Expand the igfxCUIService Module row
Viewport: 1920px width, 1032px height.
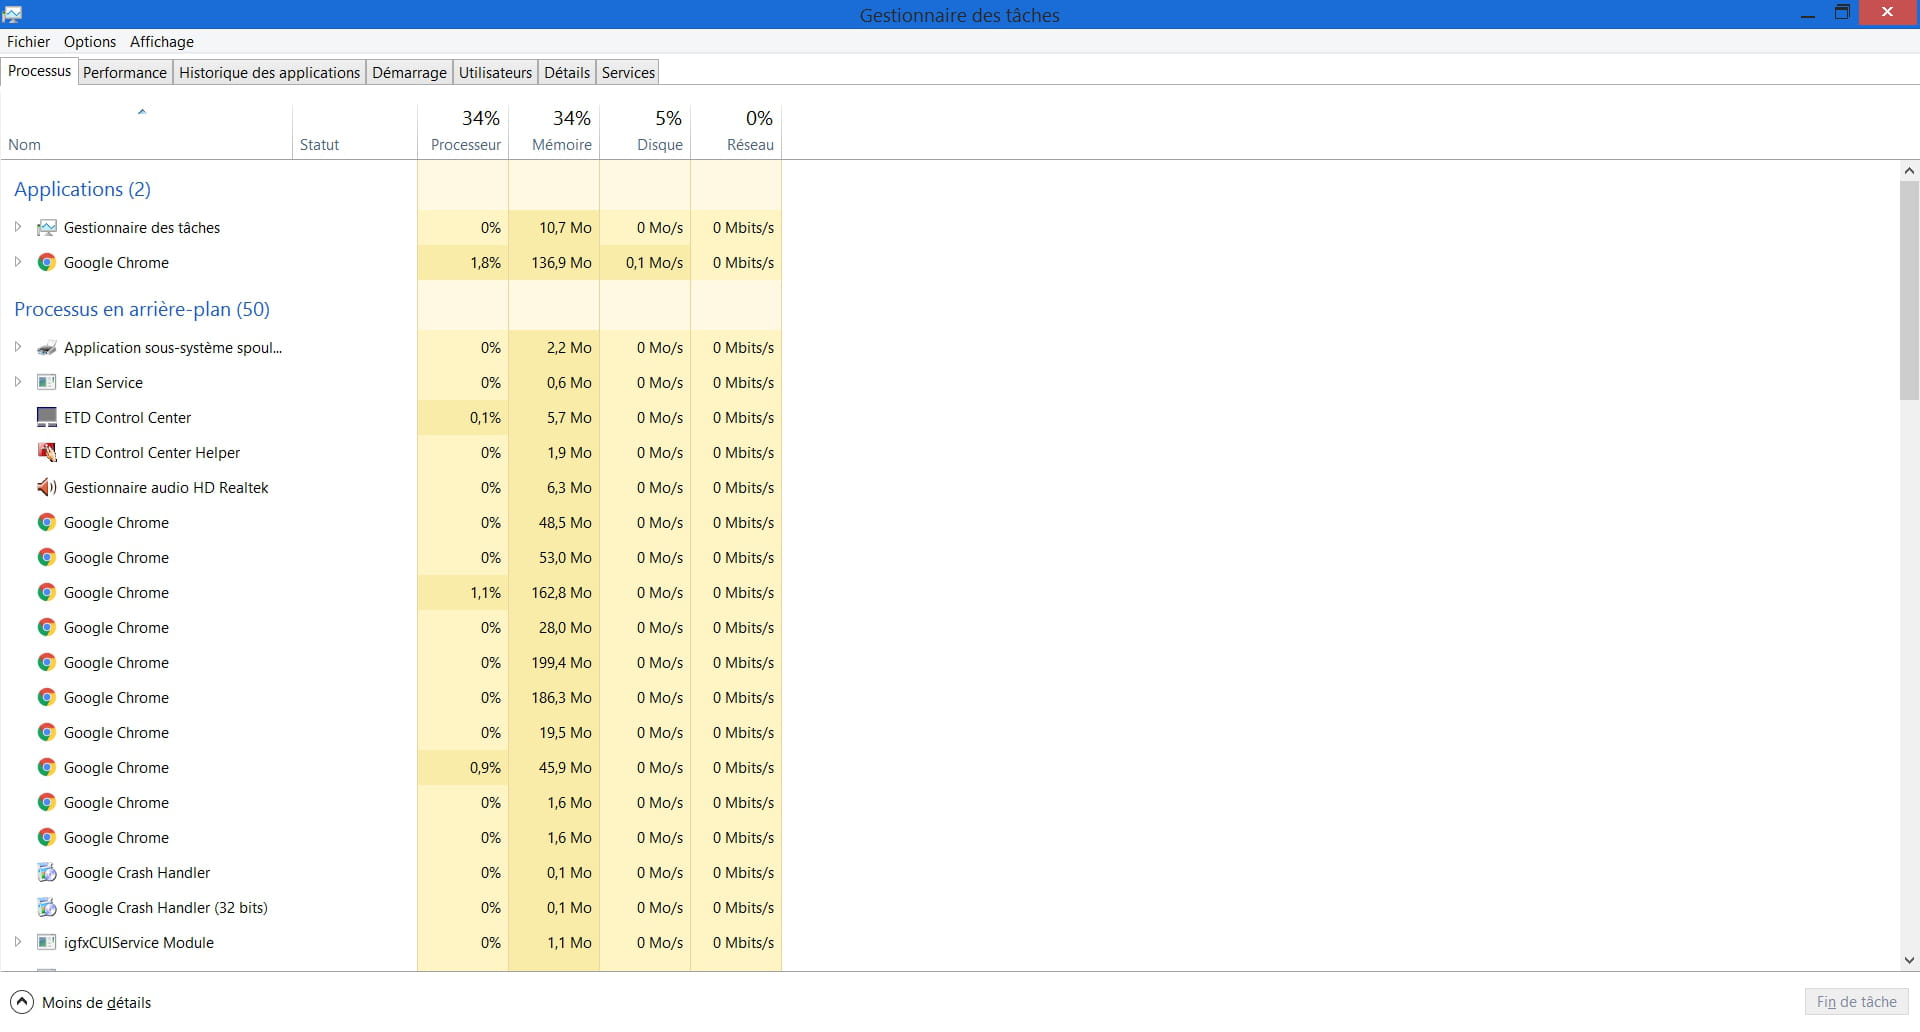(17, 942)
